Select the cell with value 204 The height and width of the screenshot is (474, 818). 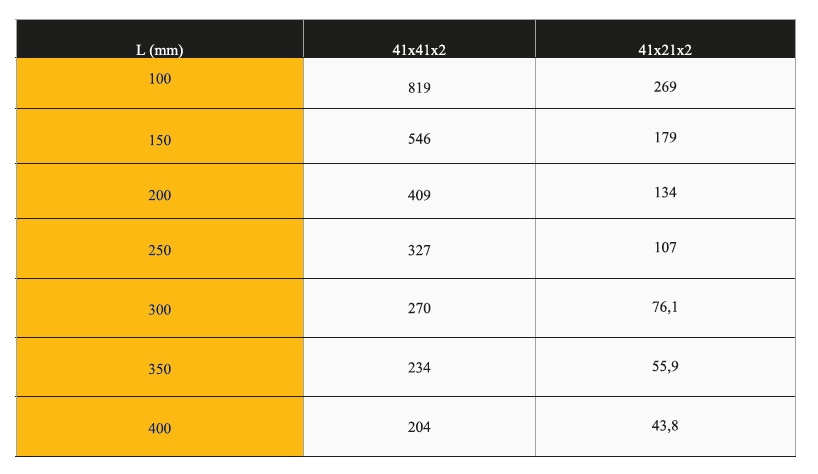(419, 427)
